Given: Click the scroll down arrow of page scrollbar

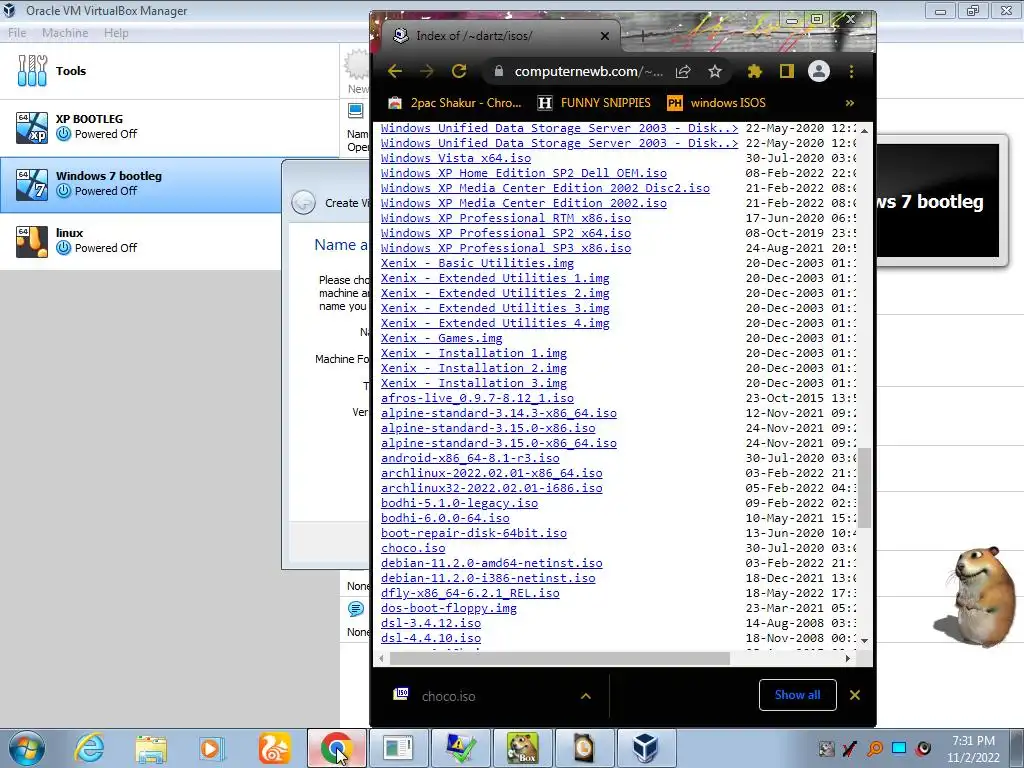Looking at the screenshot, I should point(864,641).
